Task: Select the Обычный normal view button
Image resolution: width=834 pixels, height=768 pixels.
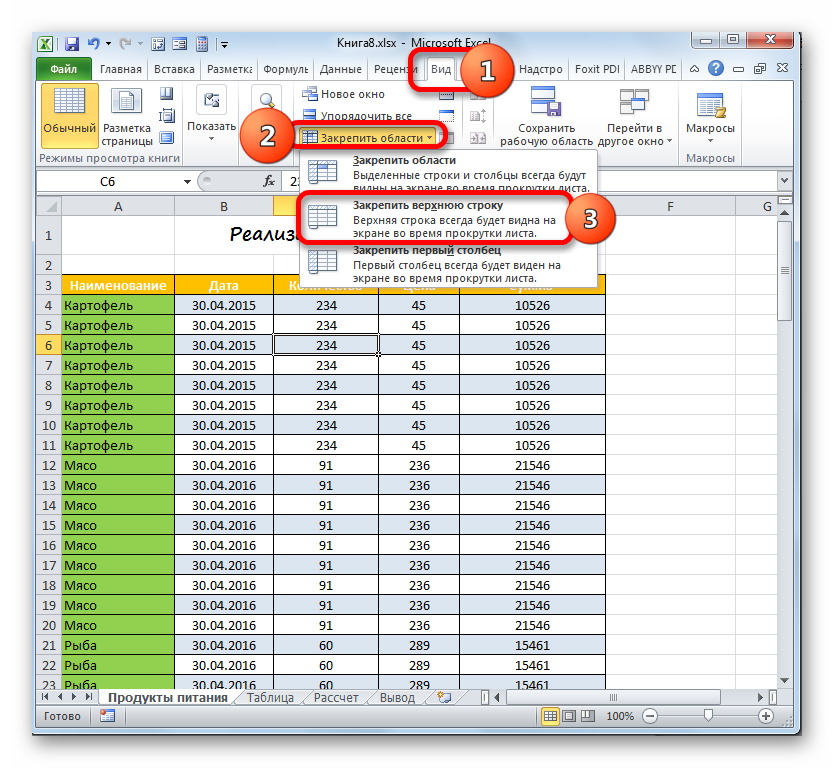Action: (x=70, y=115)
